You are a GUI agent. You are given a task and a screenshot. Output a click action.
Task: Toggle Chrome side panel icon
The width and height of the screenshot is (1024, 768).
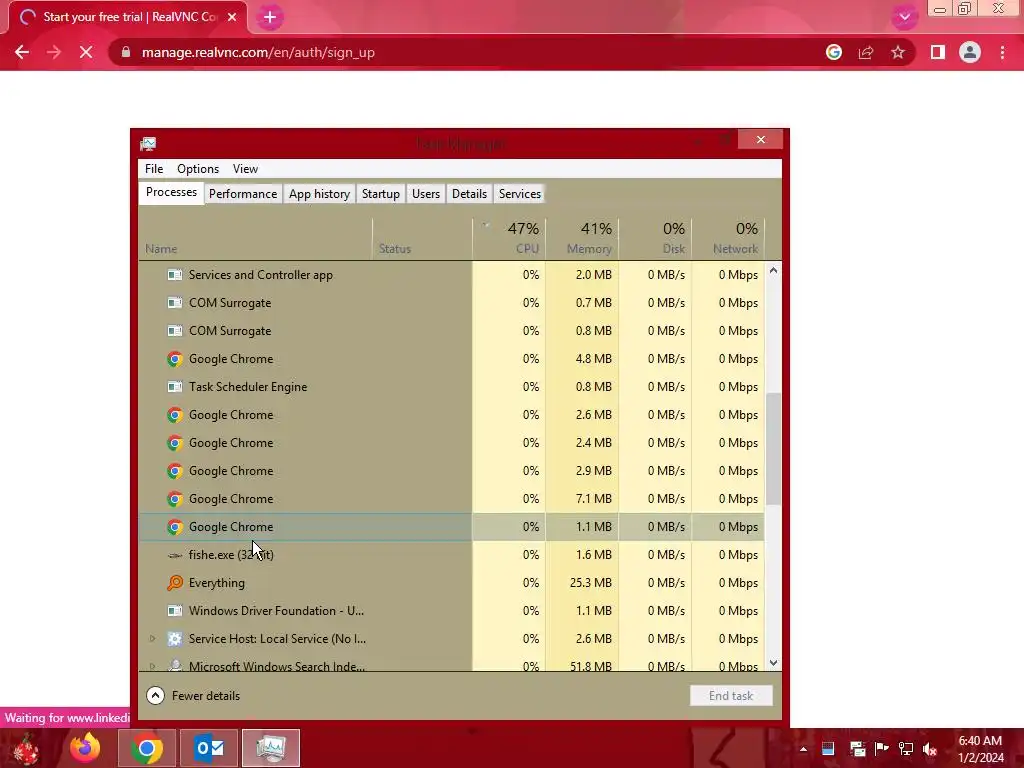(938, 52)
